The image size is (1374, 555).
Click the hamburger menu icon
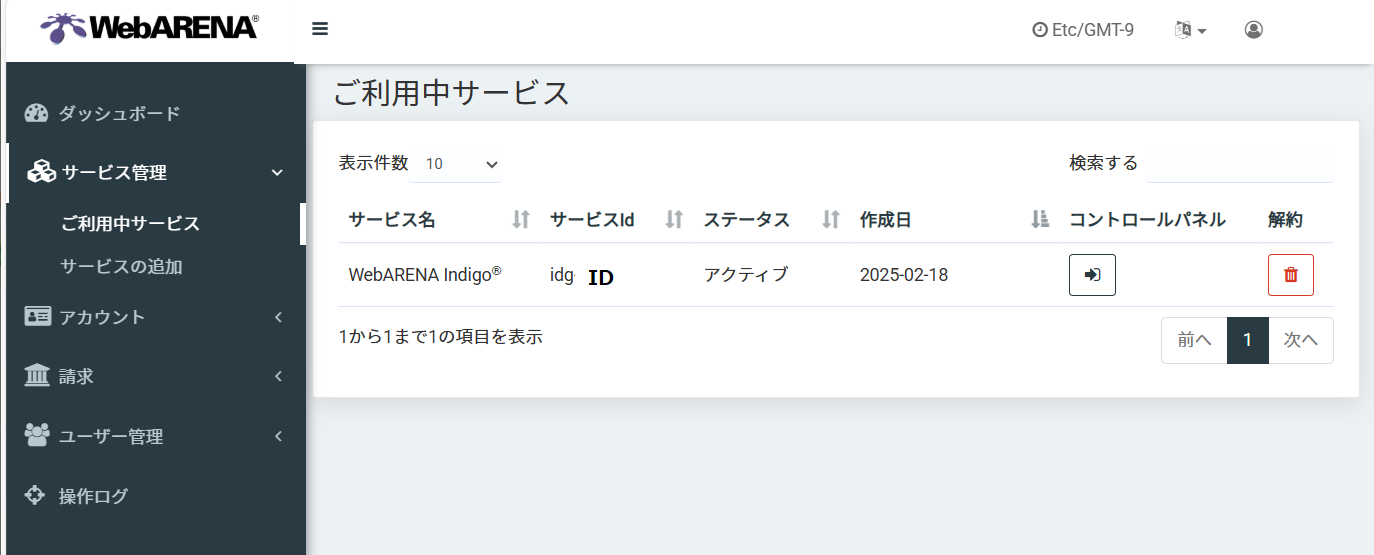[320, 29]
